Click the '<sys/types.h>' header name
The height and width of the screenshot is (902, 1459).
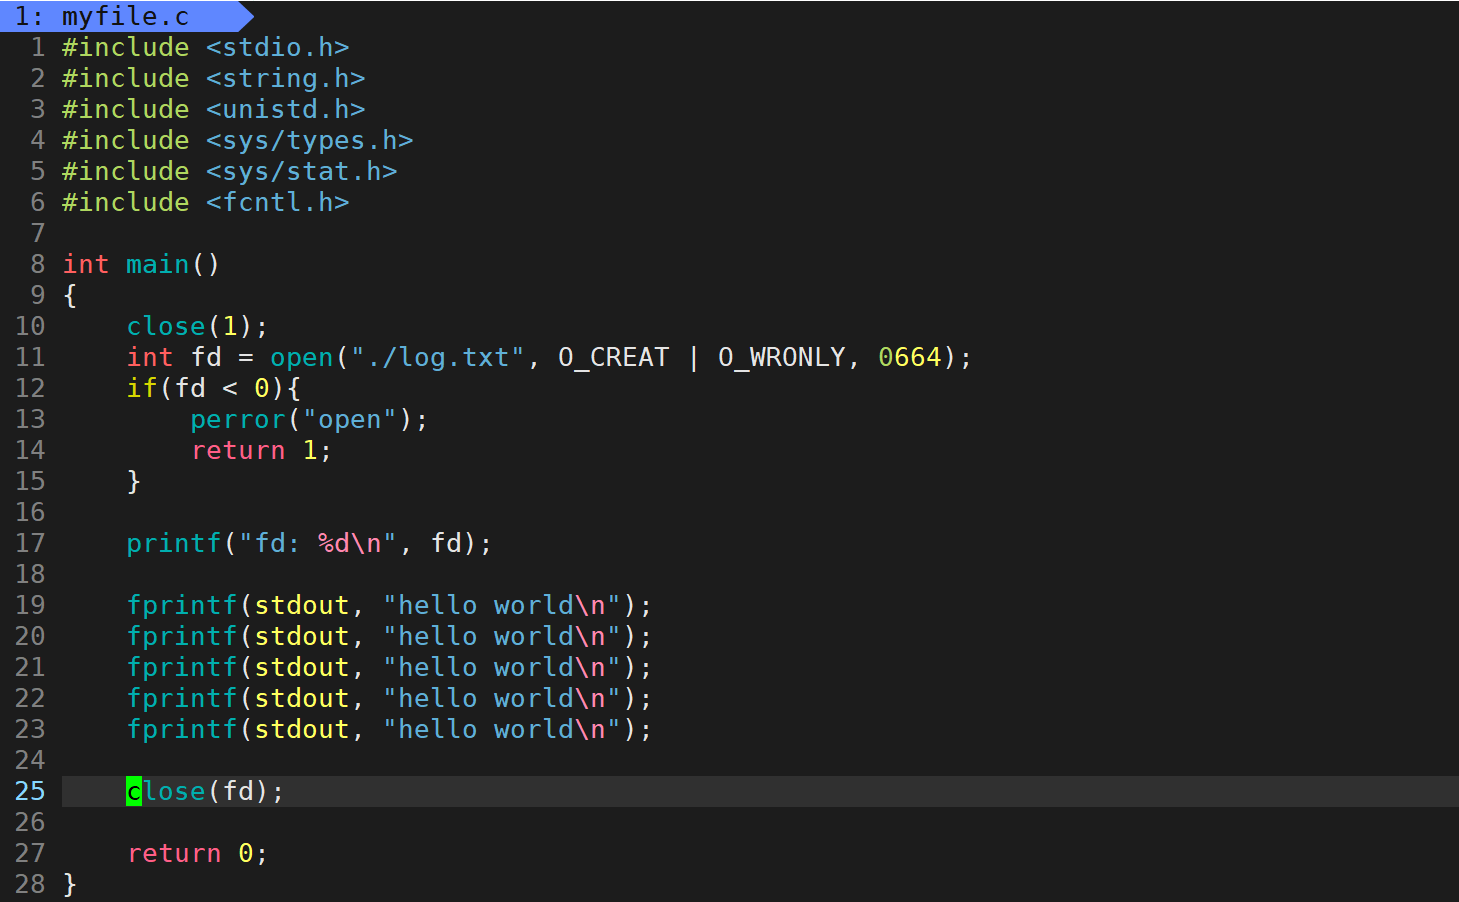(310, 140)
